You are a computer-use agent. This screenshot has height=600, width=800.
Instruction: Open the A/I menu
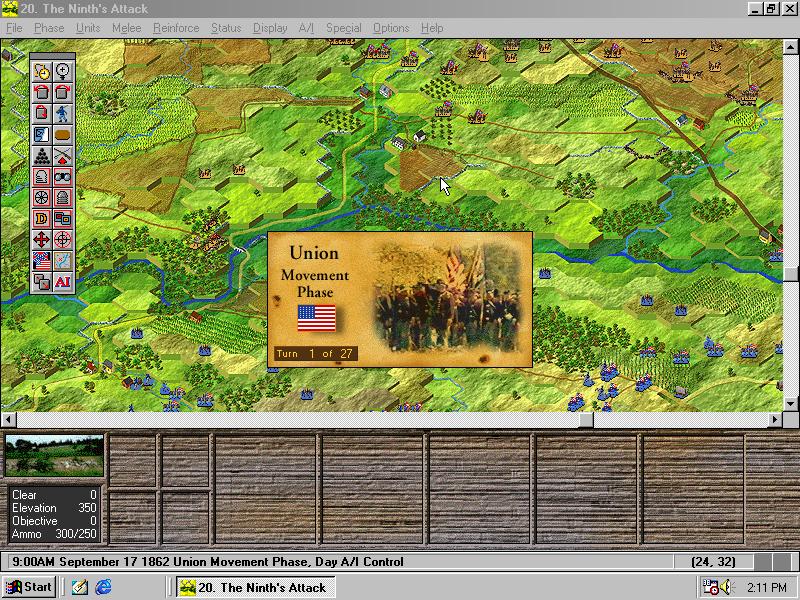[306, 28]
